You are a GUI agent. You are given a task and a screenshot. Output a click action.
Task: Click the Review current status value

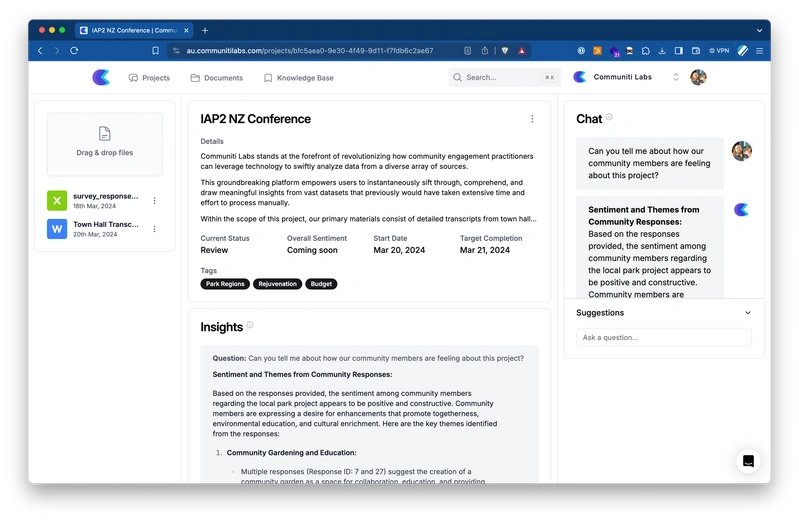(214, 250)
